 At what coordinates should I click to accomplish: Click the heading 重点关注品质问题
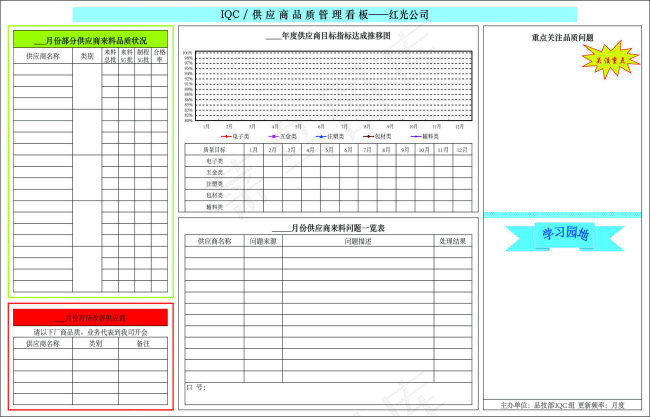pyautogui.click(x=563, y=38)
